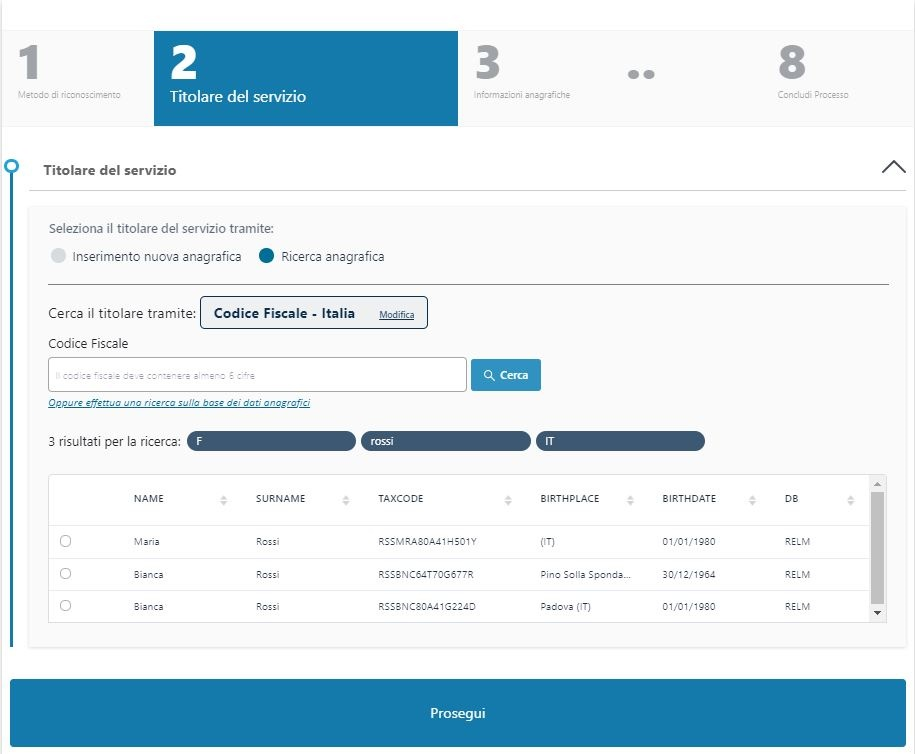The height and width of the screenshot is (754, 915).
Task: Sort results by TAXCODE sort arrows
Action: tap(508, 500)
